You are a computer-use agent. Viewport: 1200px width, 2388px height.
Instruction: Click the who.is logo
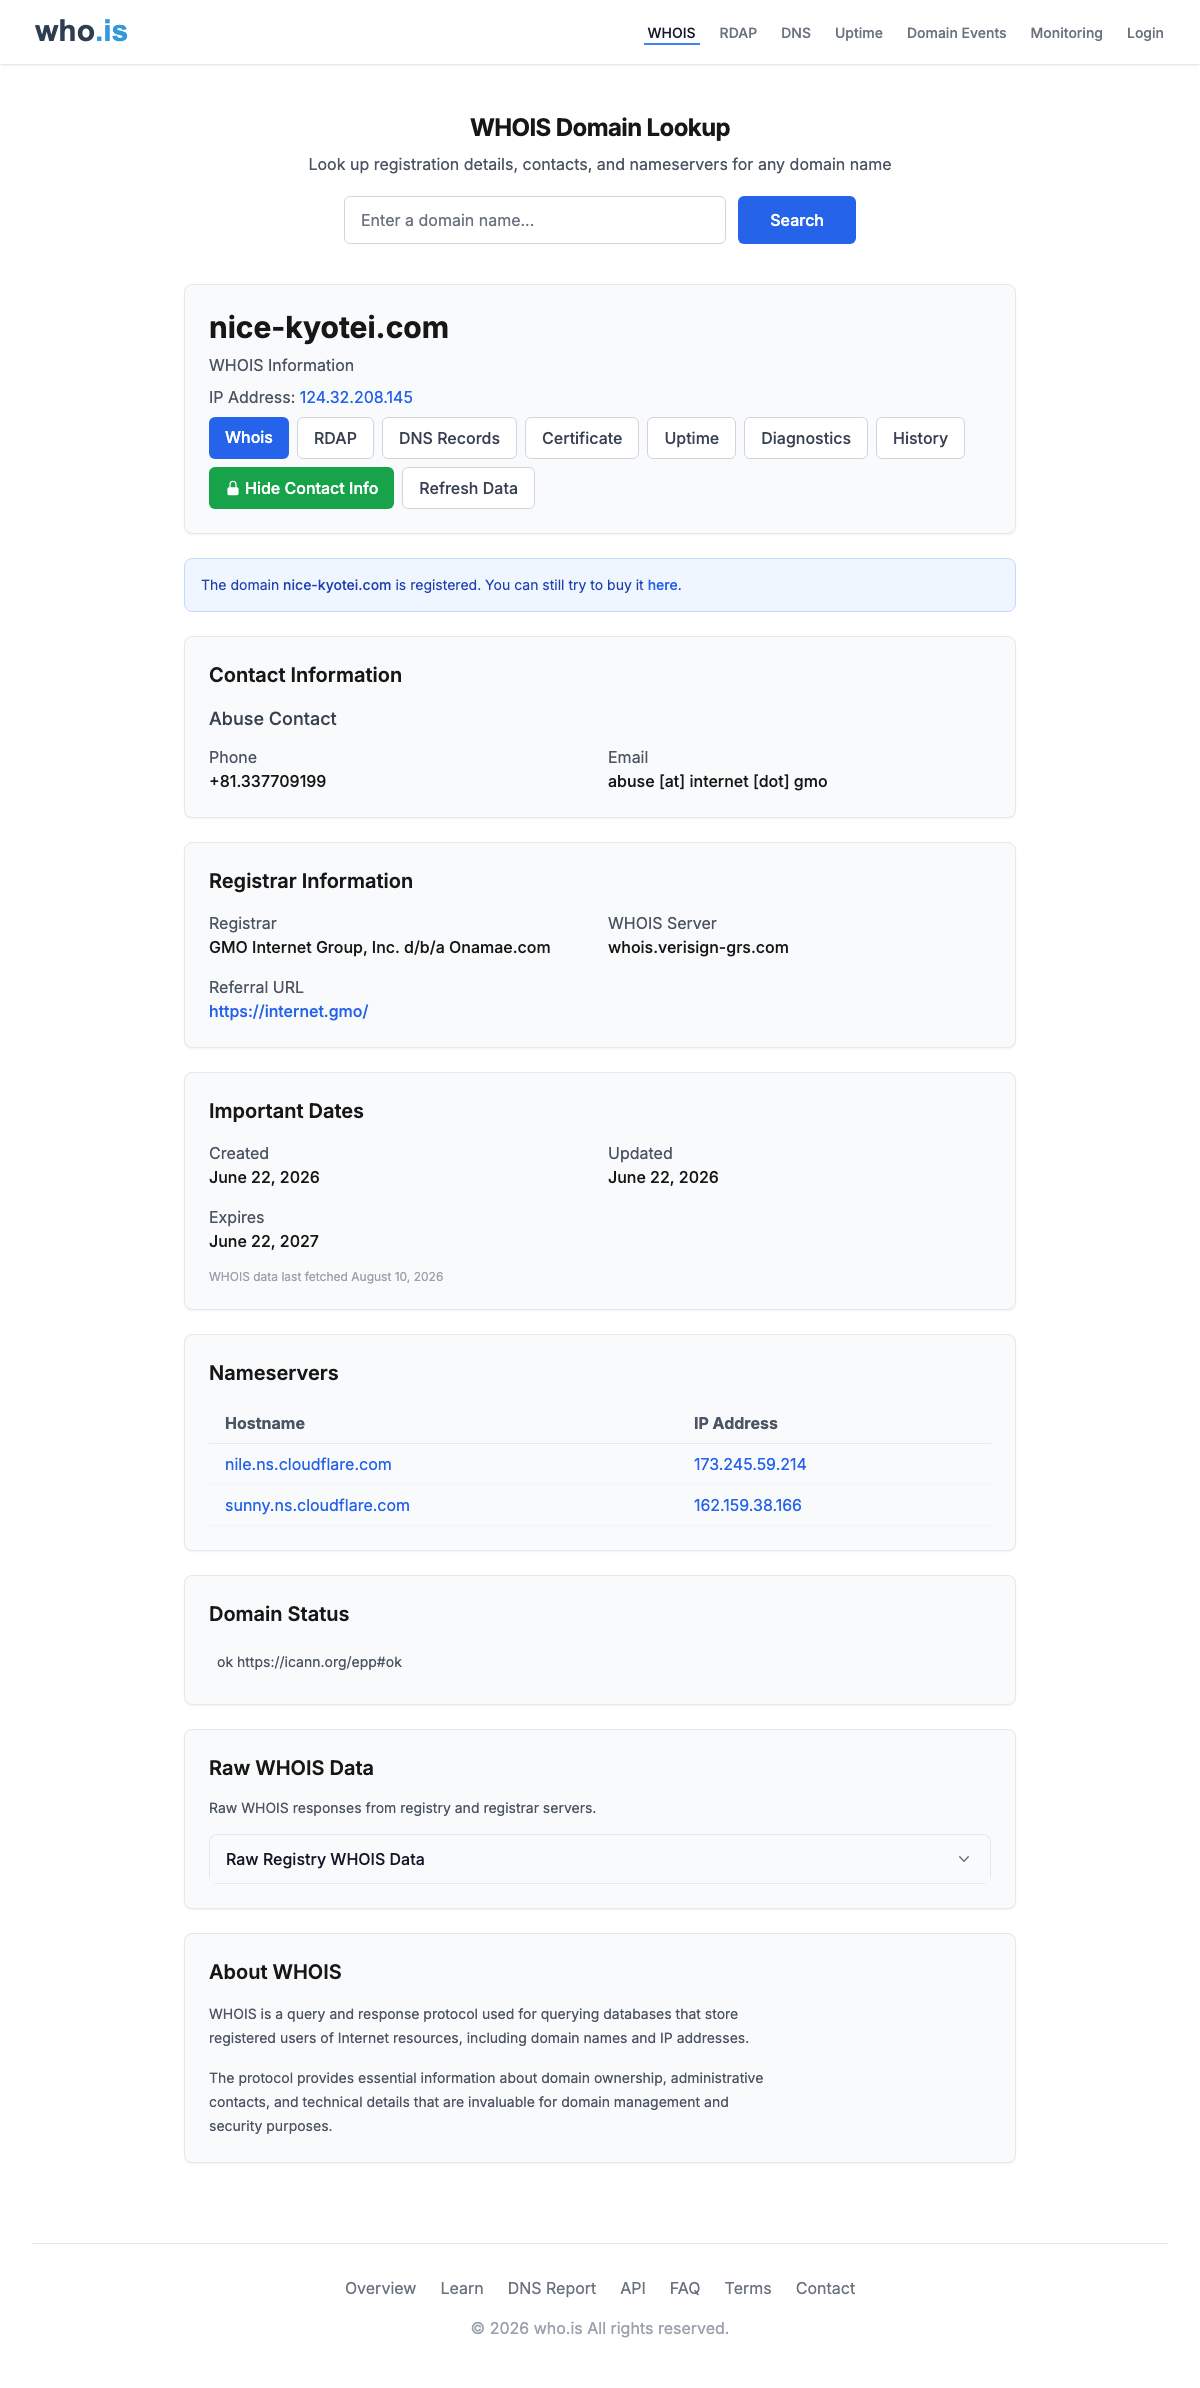tap(81, 31)
